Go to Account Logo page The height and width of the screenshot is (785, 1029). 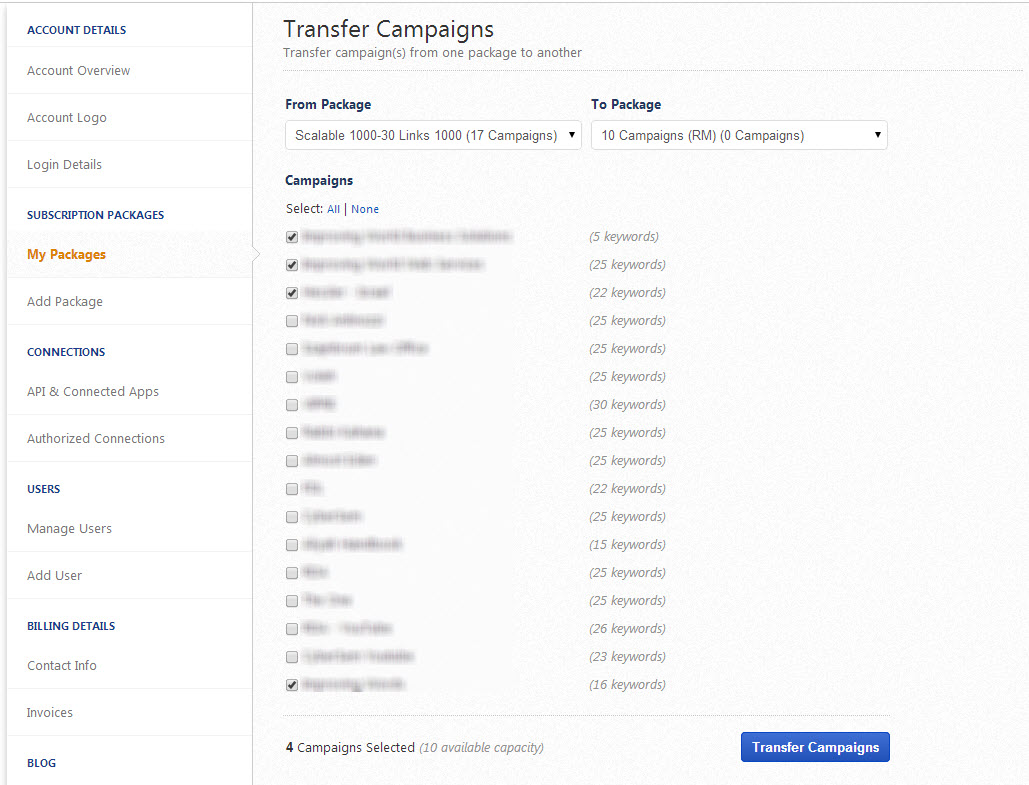67,118
